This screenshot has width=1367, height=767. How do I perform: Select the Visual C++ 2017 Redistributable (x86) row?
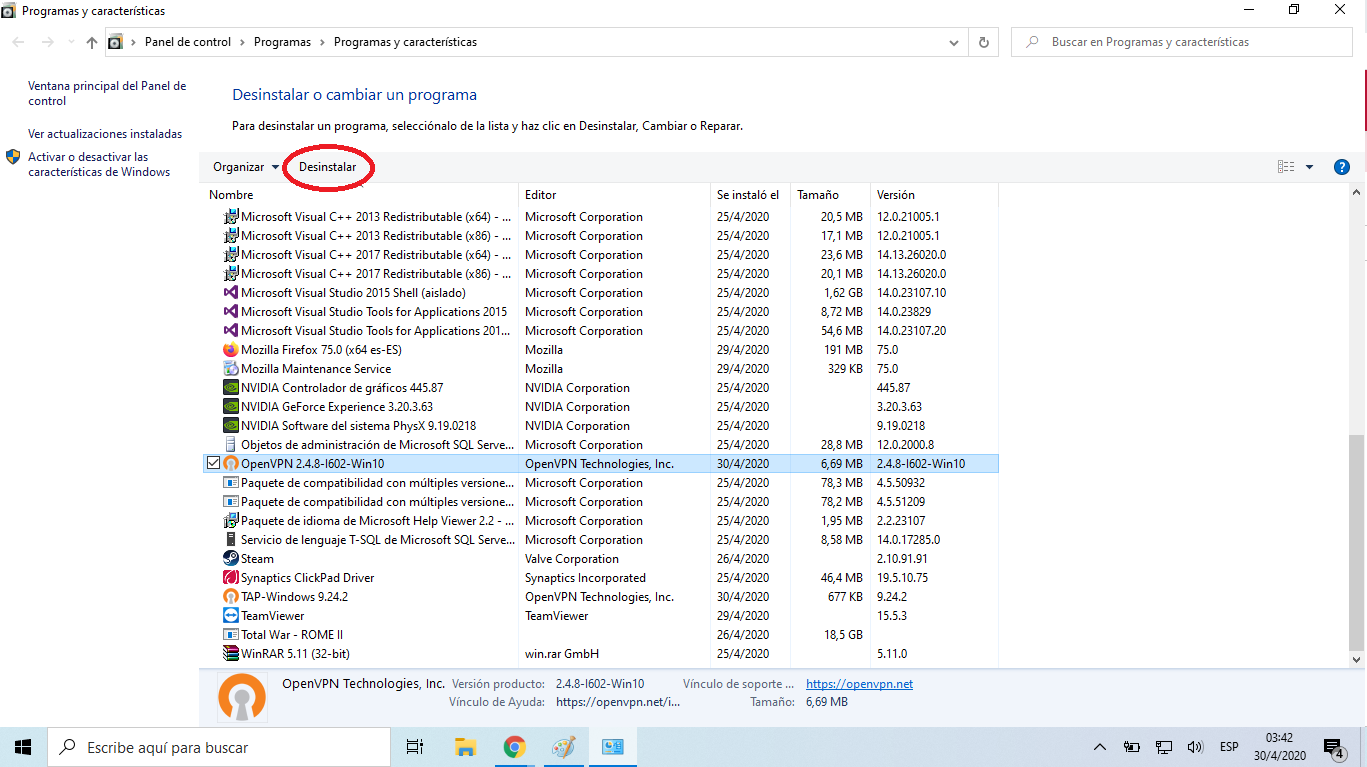click(x=602, y=274)
